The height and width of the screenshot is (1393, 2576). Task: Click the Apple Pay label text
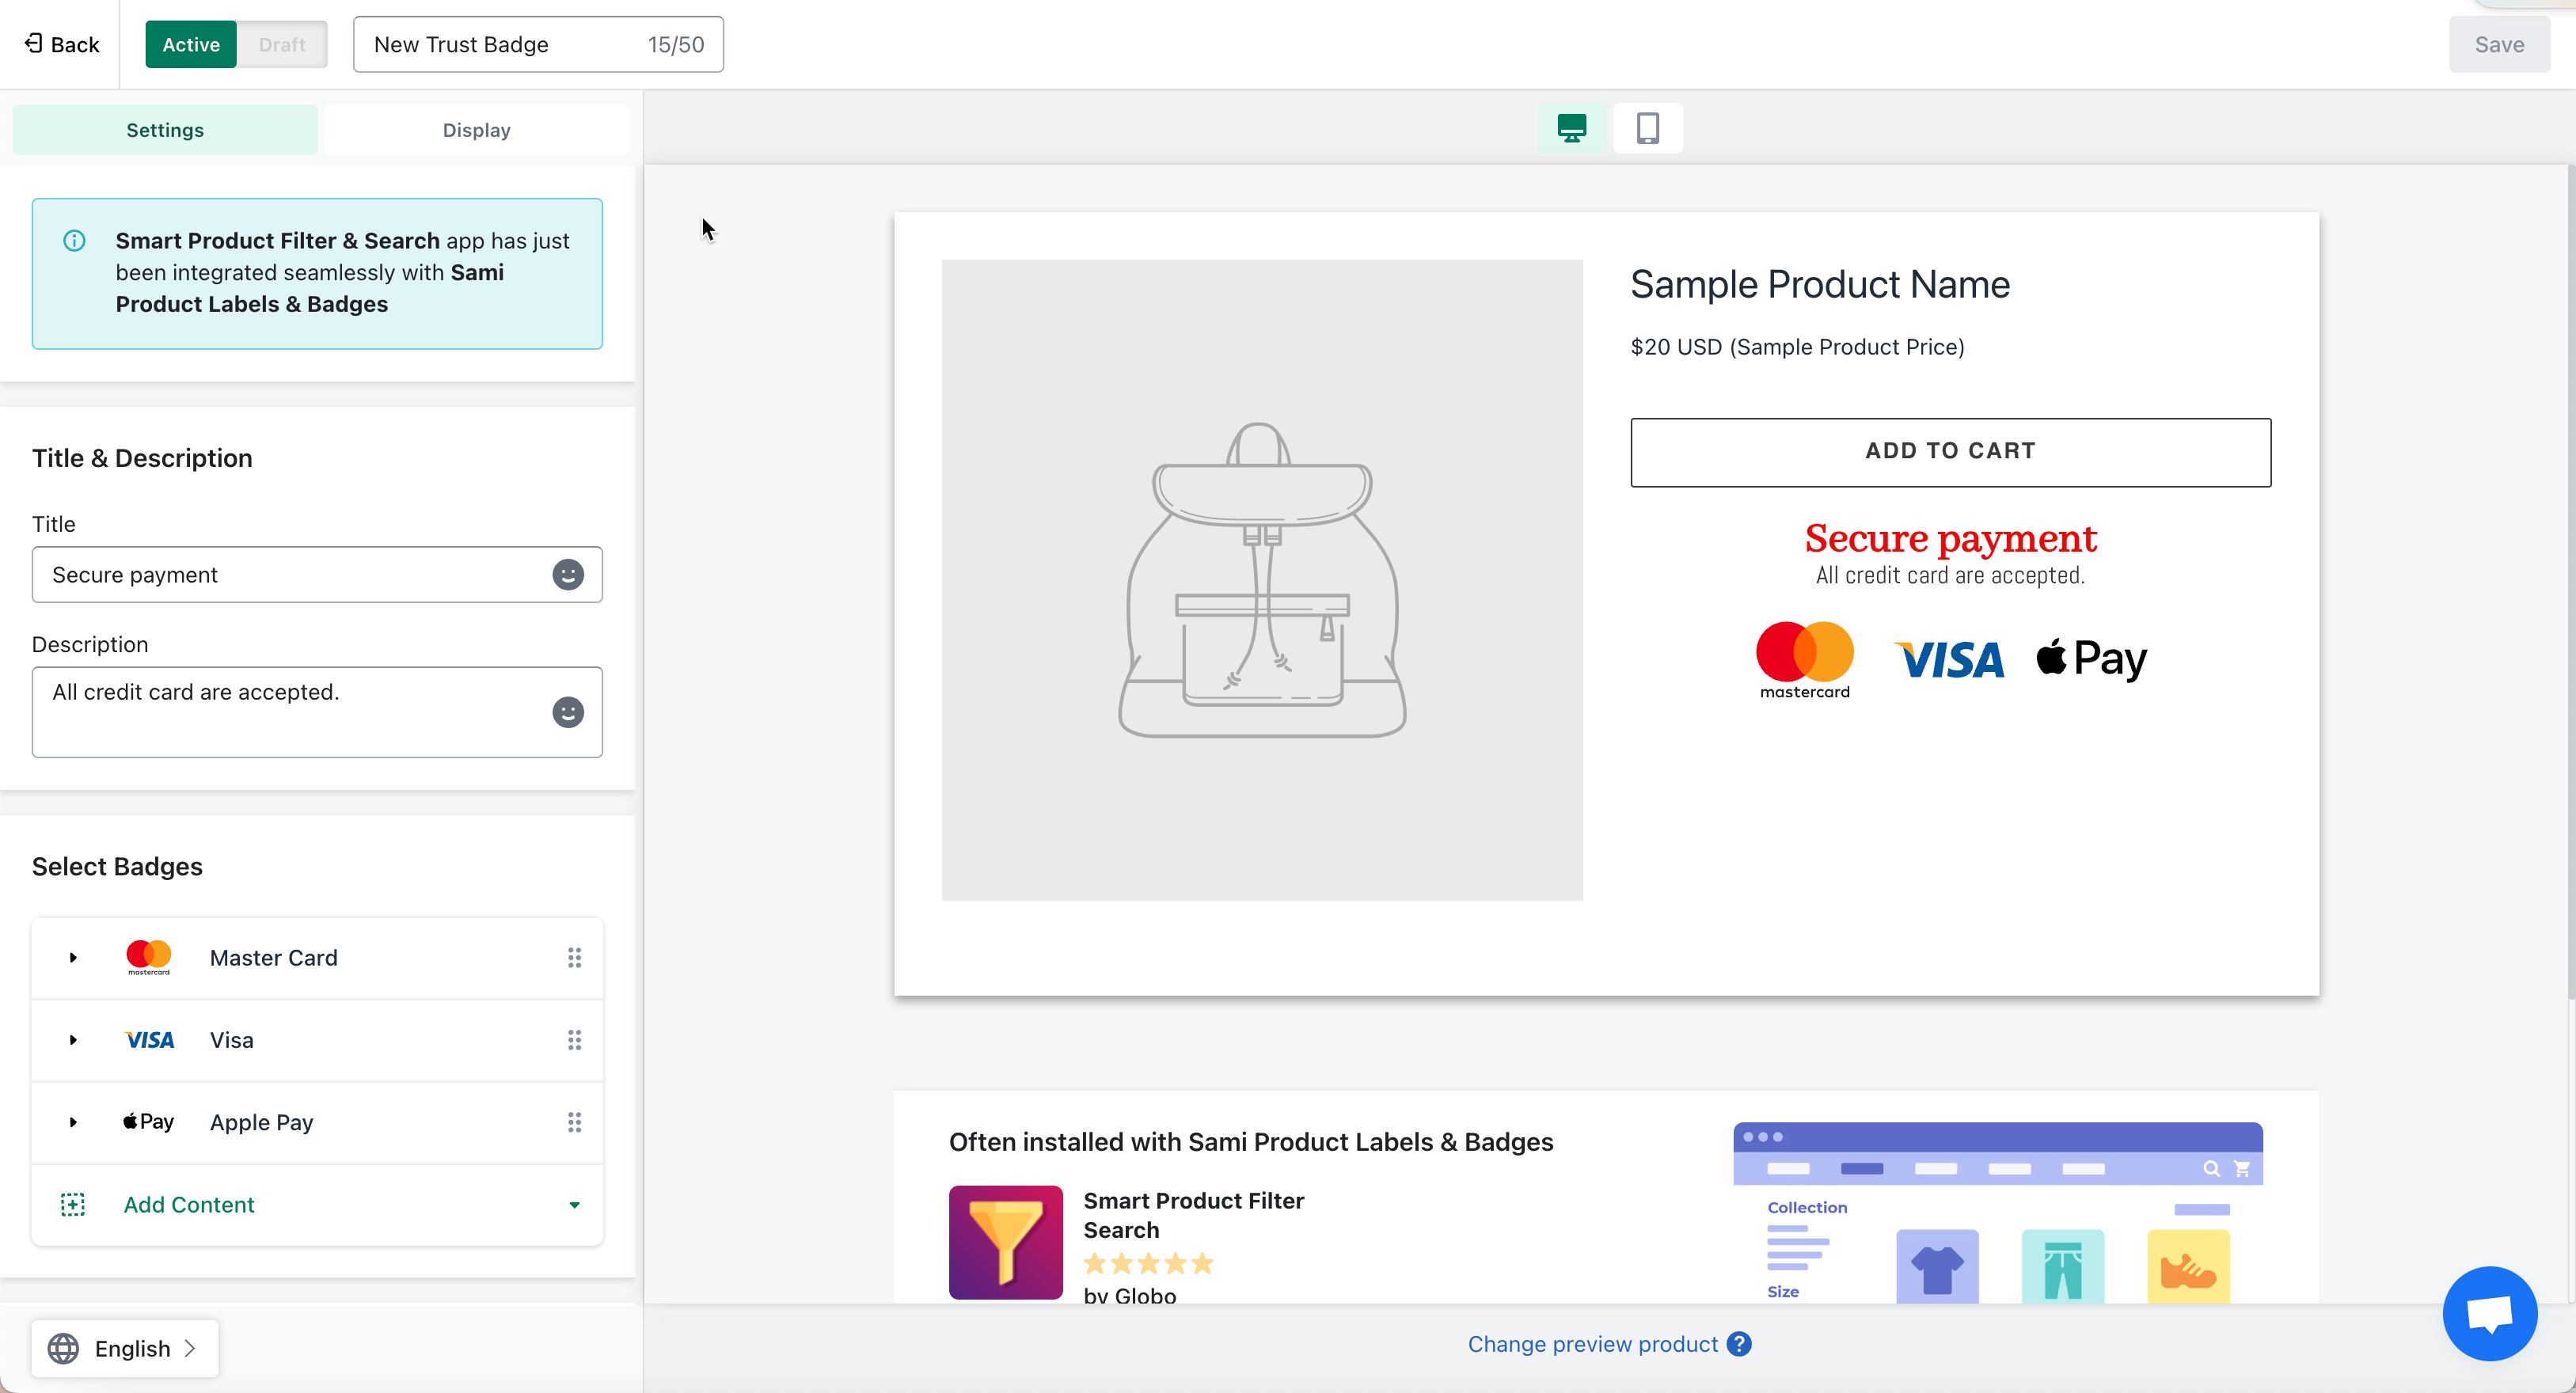(262, 1122)
